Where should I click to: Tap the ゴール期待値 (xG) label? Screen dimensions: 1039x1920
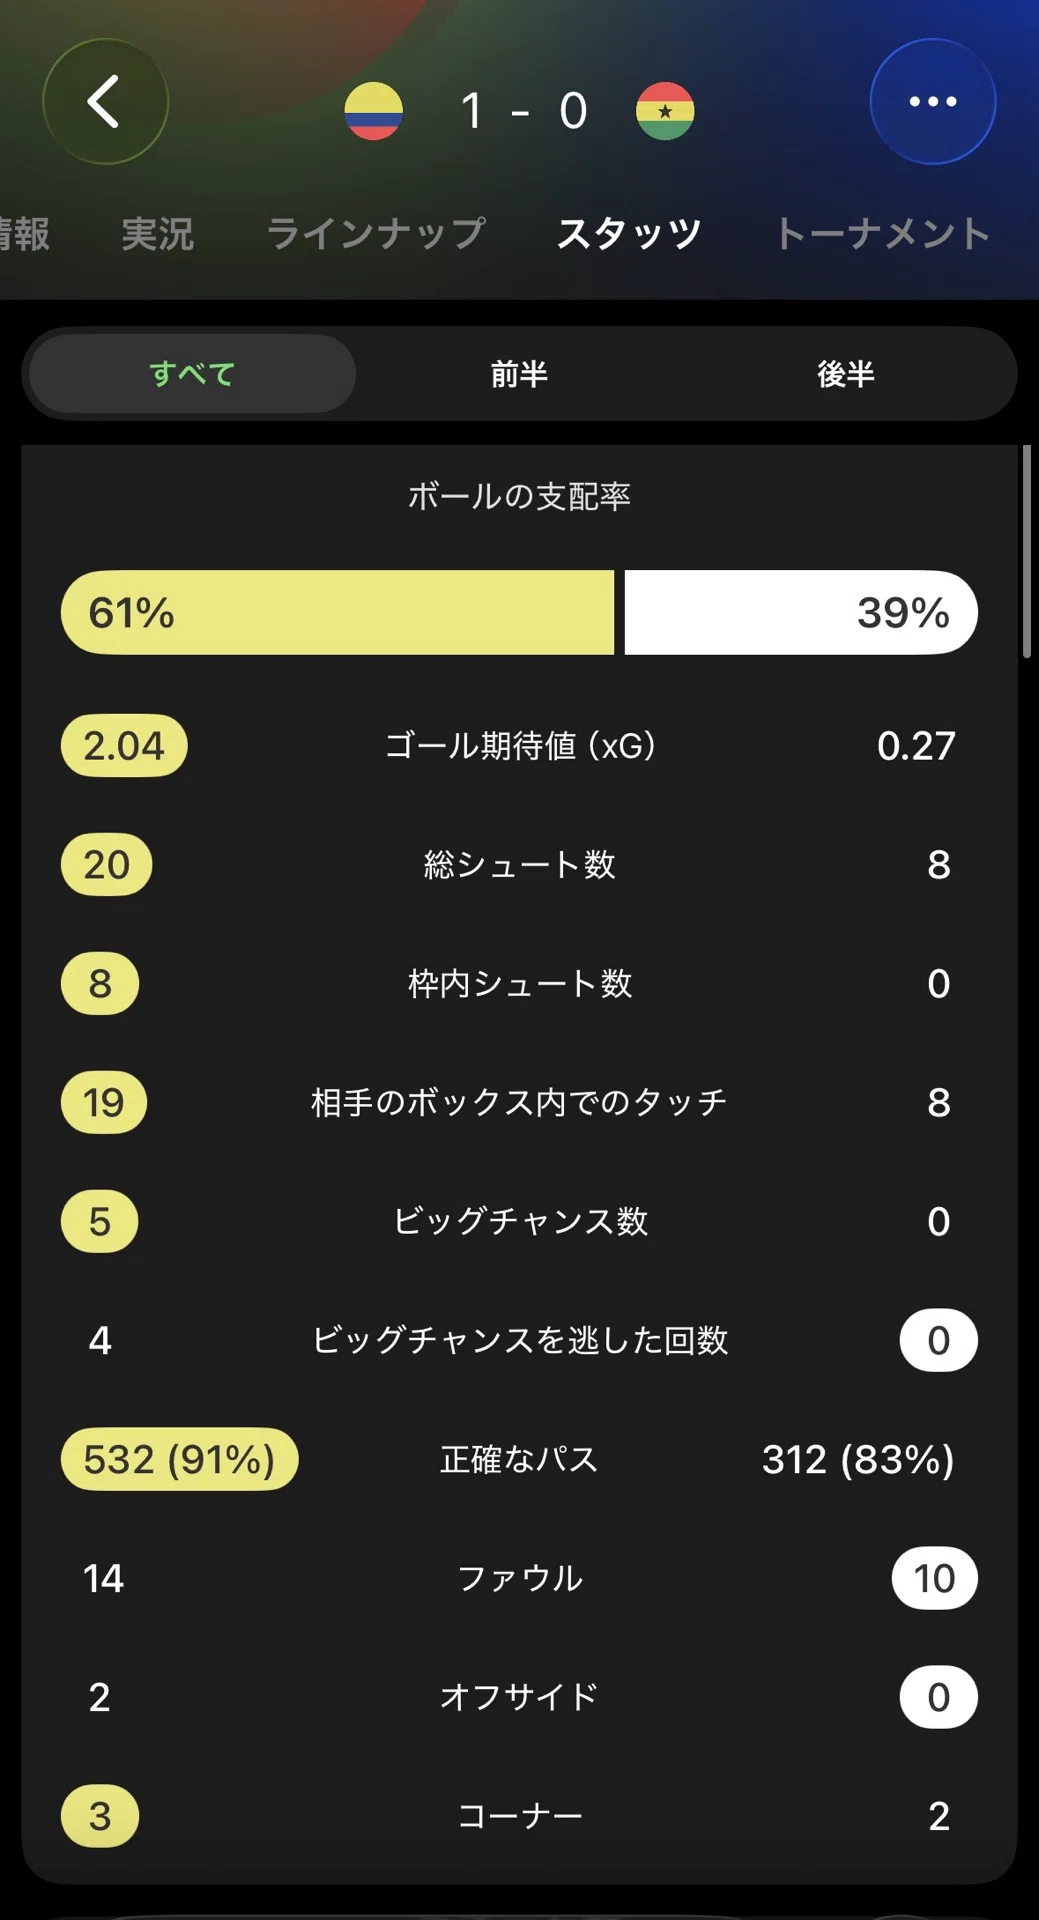(520, 746)
